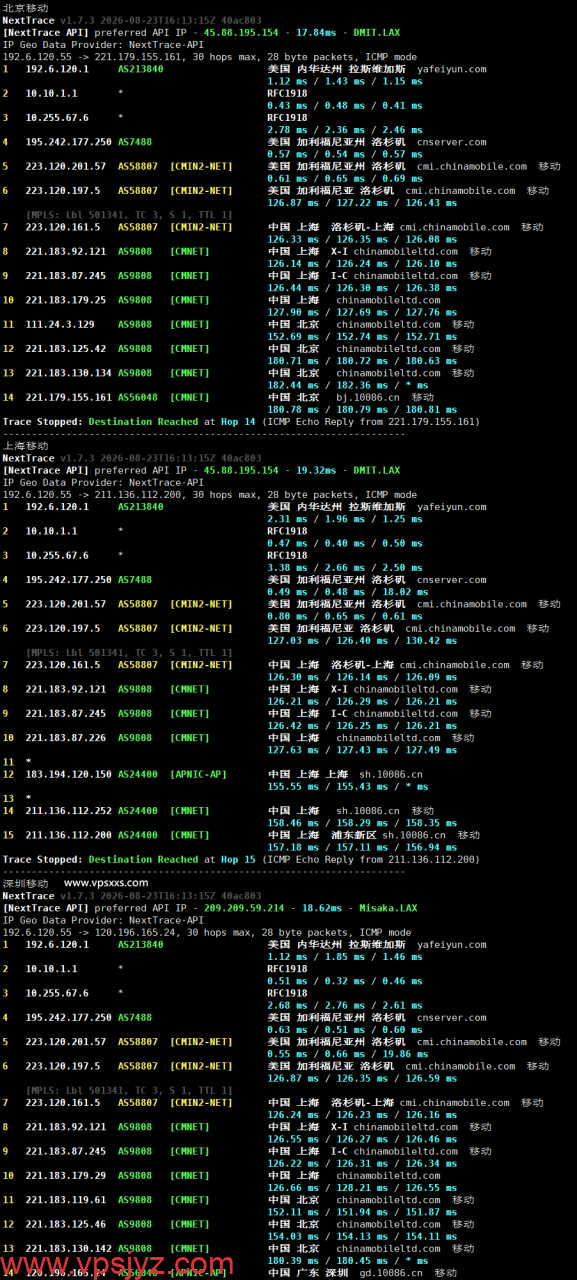The width and height of the screenshot is (577, 1280).
Task: Select the 152.74 ms timing
Action: (x=364, y=336)
